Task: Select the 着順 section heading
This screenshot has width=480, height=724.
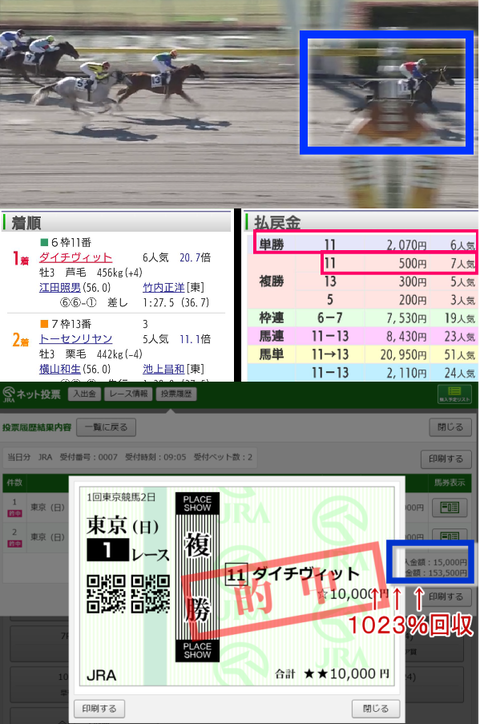Action: [26, 223]
